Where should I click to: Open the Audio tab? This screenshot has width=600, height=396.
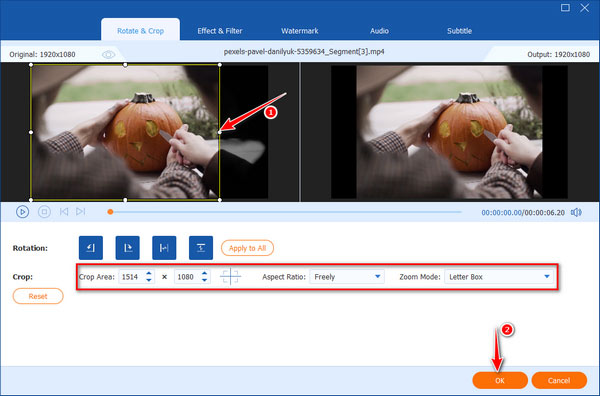pos(379,31)
